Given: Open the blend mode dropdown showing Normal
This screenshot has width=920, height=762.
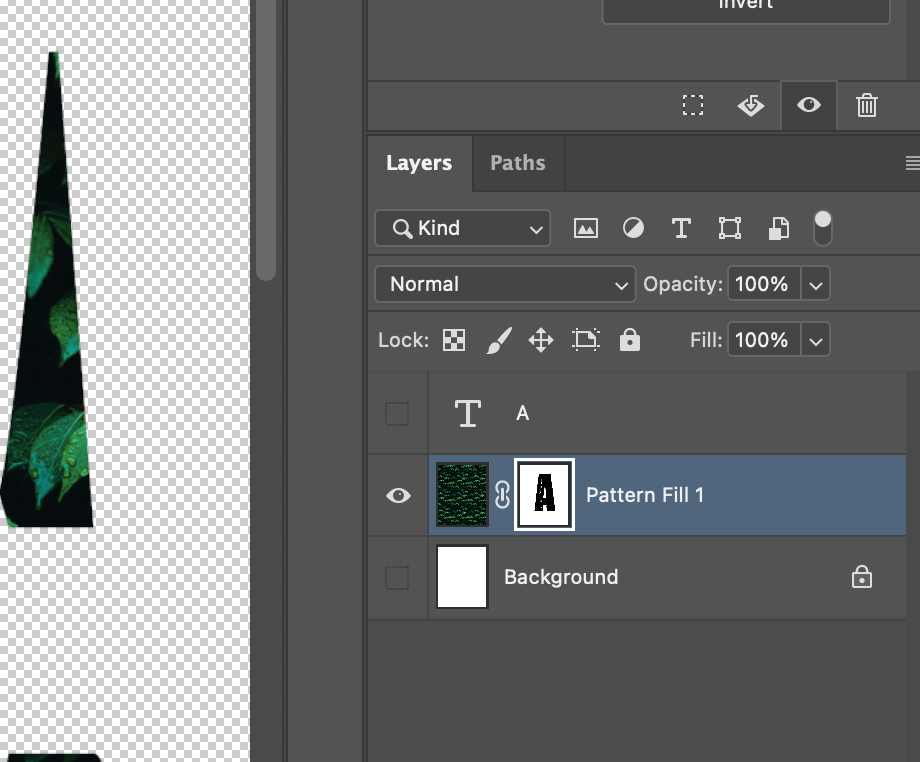Looking at the screenshot, I should click(x=504, y=284).
